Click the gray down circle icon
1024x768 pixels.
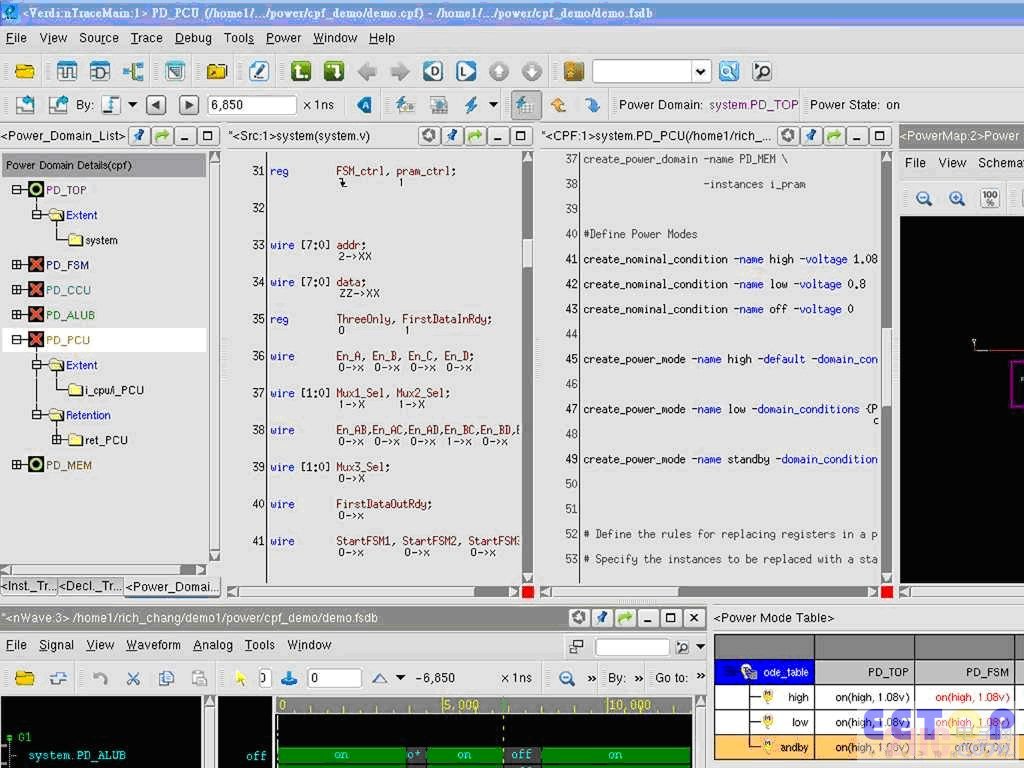(x=532, y=71)
